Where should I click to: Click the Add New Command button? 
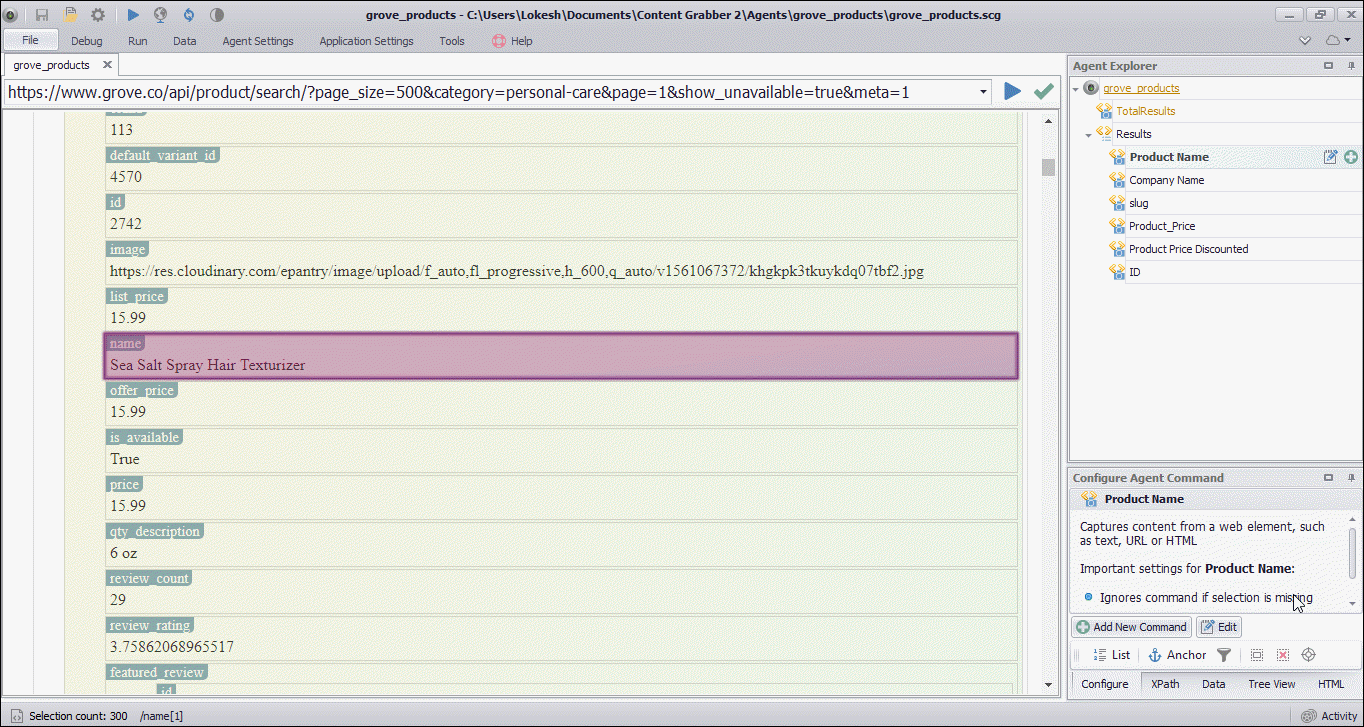point(1131,627)
